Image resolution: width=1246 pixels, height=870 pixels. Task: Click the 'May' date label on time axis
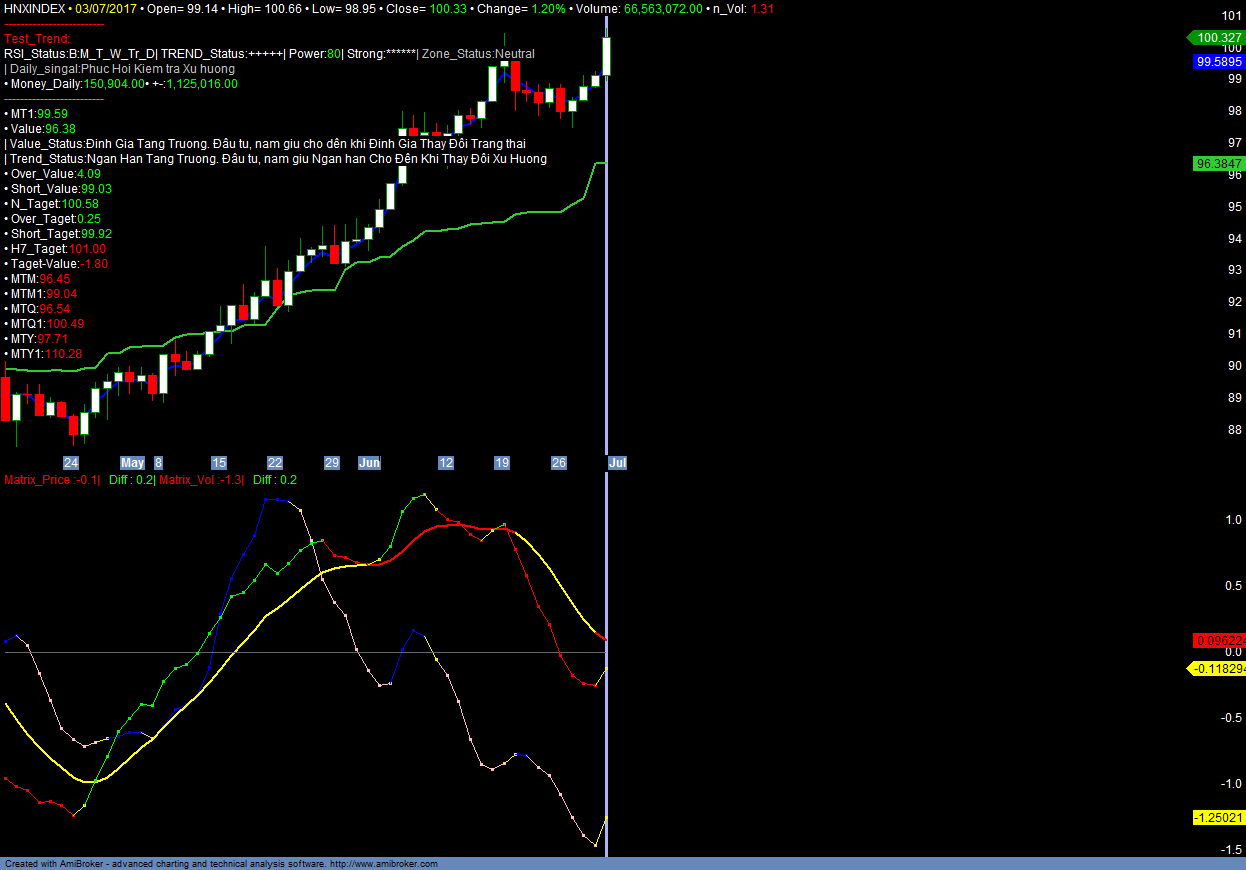[x=132, y=463]
